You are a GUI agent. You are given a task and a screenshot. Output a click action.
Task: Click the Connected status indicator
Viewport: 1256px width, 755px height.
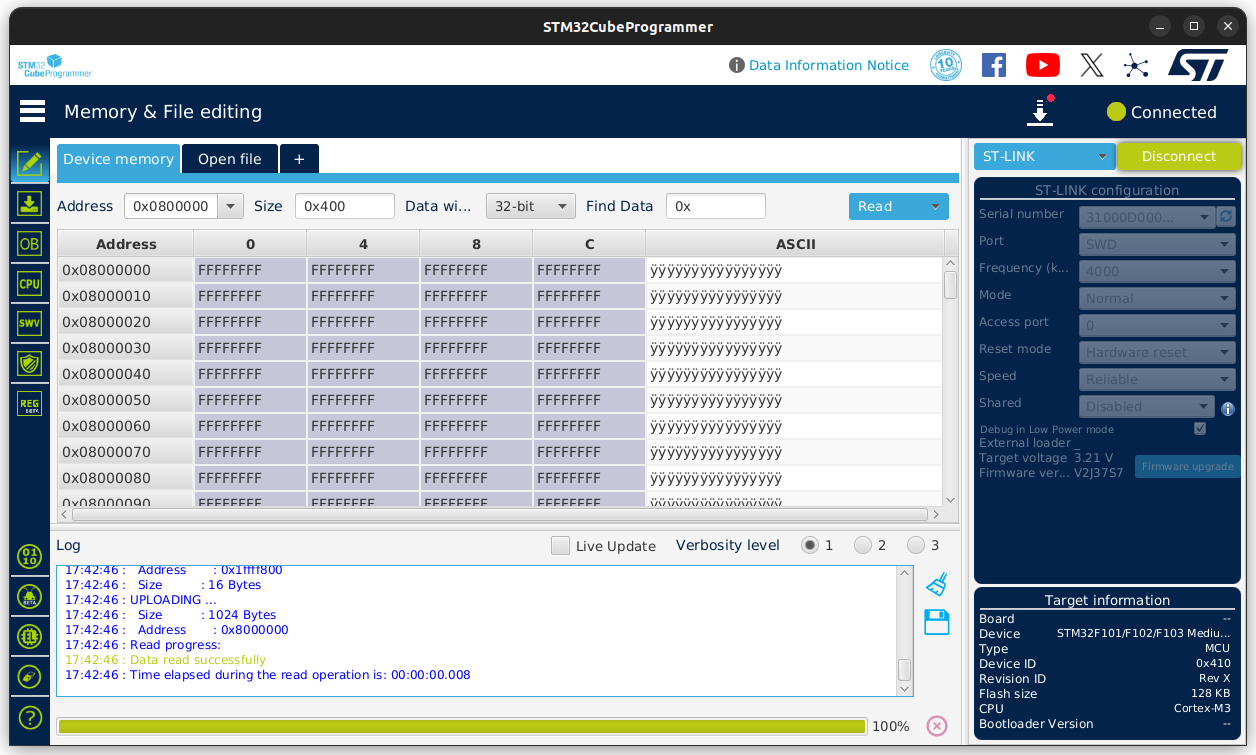pyautogui.click(x=1162, y=112)
